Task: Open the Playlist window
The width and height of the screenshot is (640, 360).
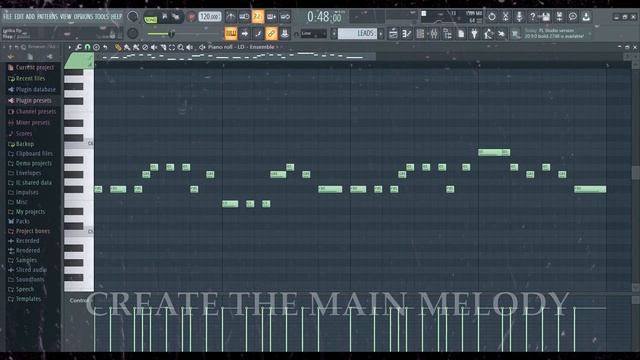Action: pyautogui.click(x=393, y=33)
